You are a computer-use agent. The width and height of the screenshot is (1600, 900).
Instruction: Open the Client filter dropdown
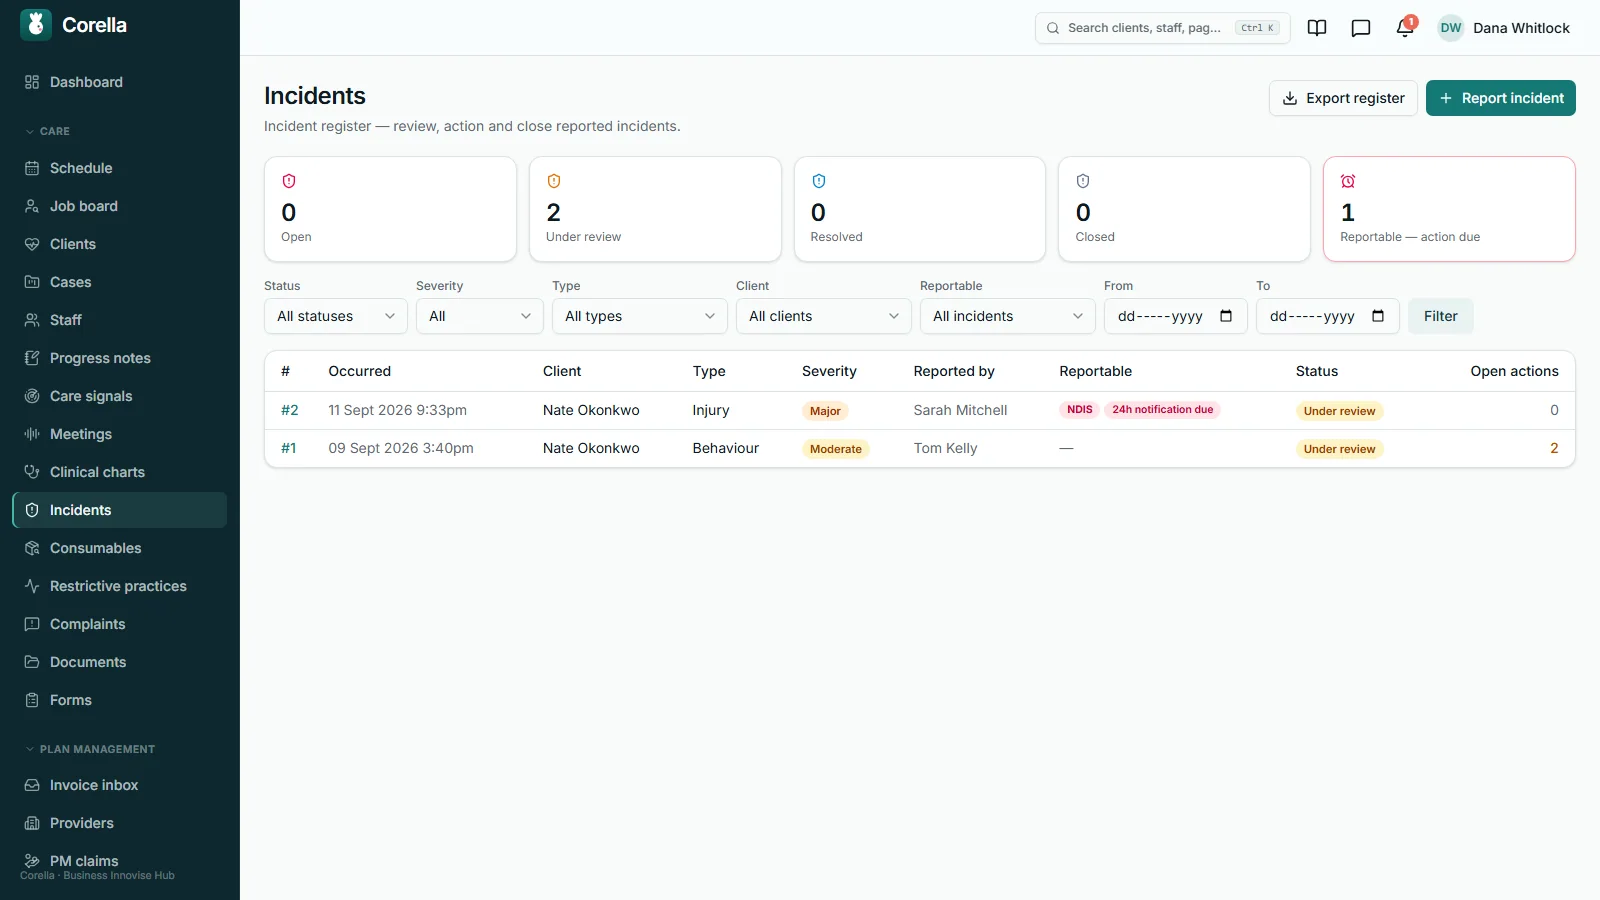coord(824,316)
